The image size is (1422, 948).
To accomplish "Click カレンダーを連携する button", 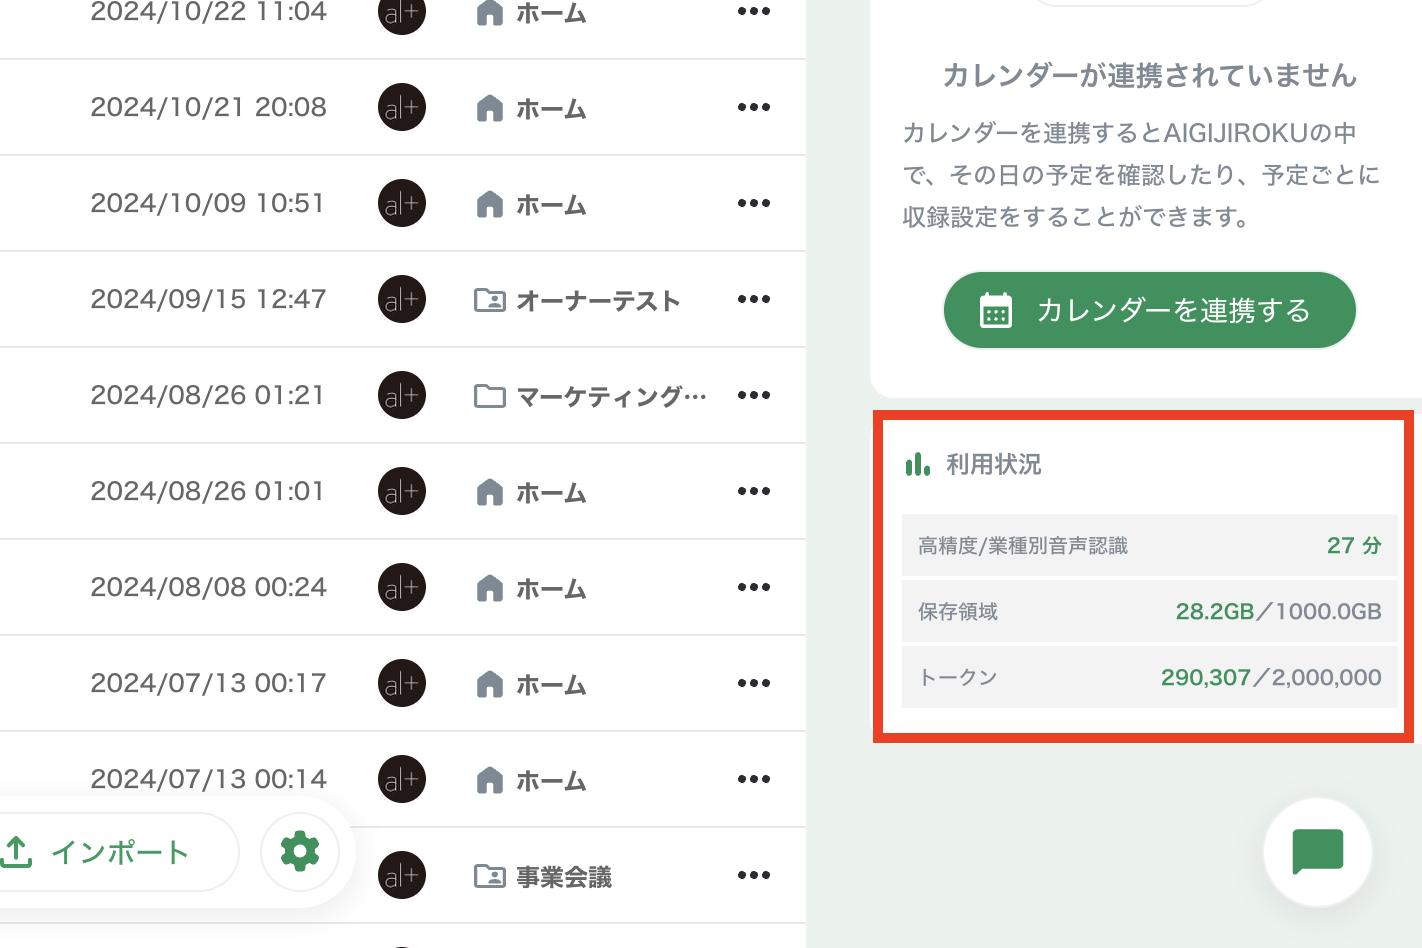I will click(x=1150, y=310).
